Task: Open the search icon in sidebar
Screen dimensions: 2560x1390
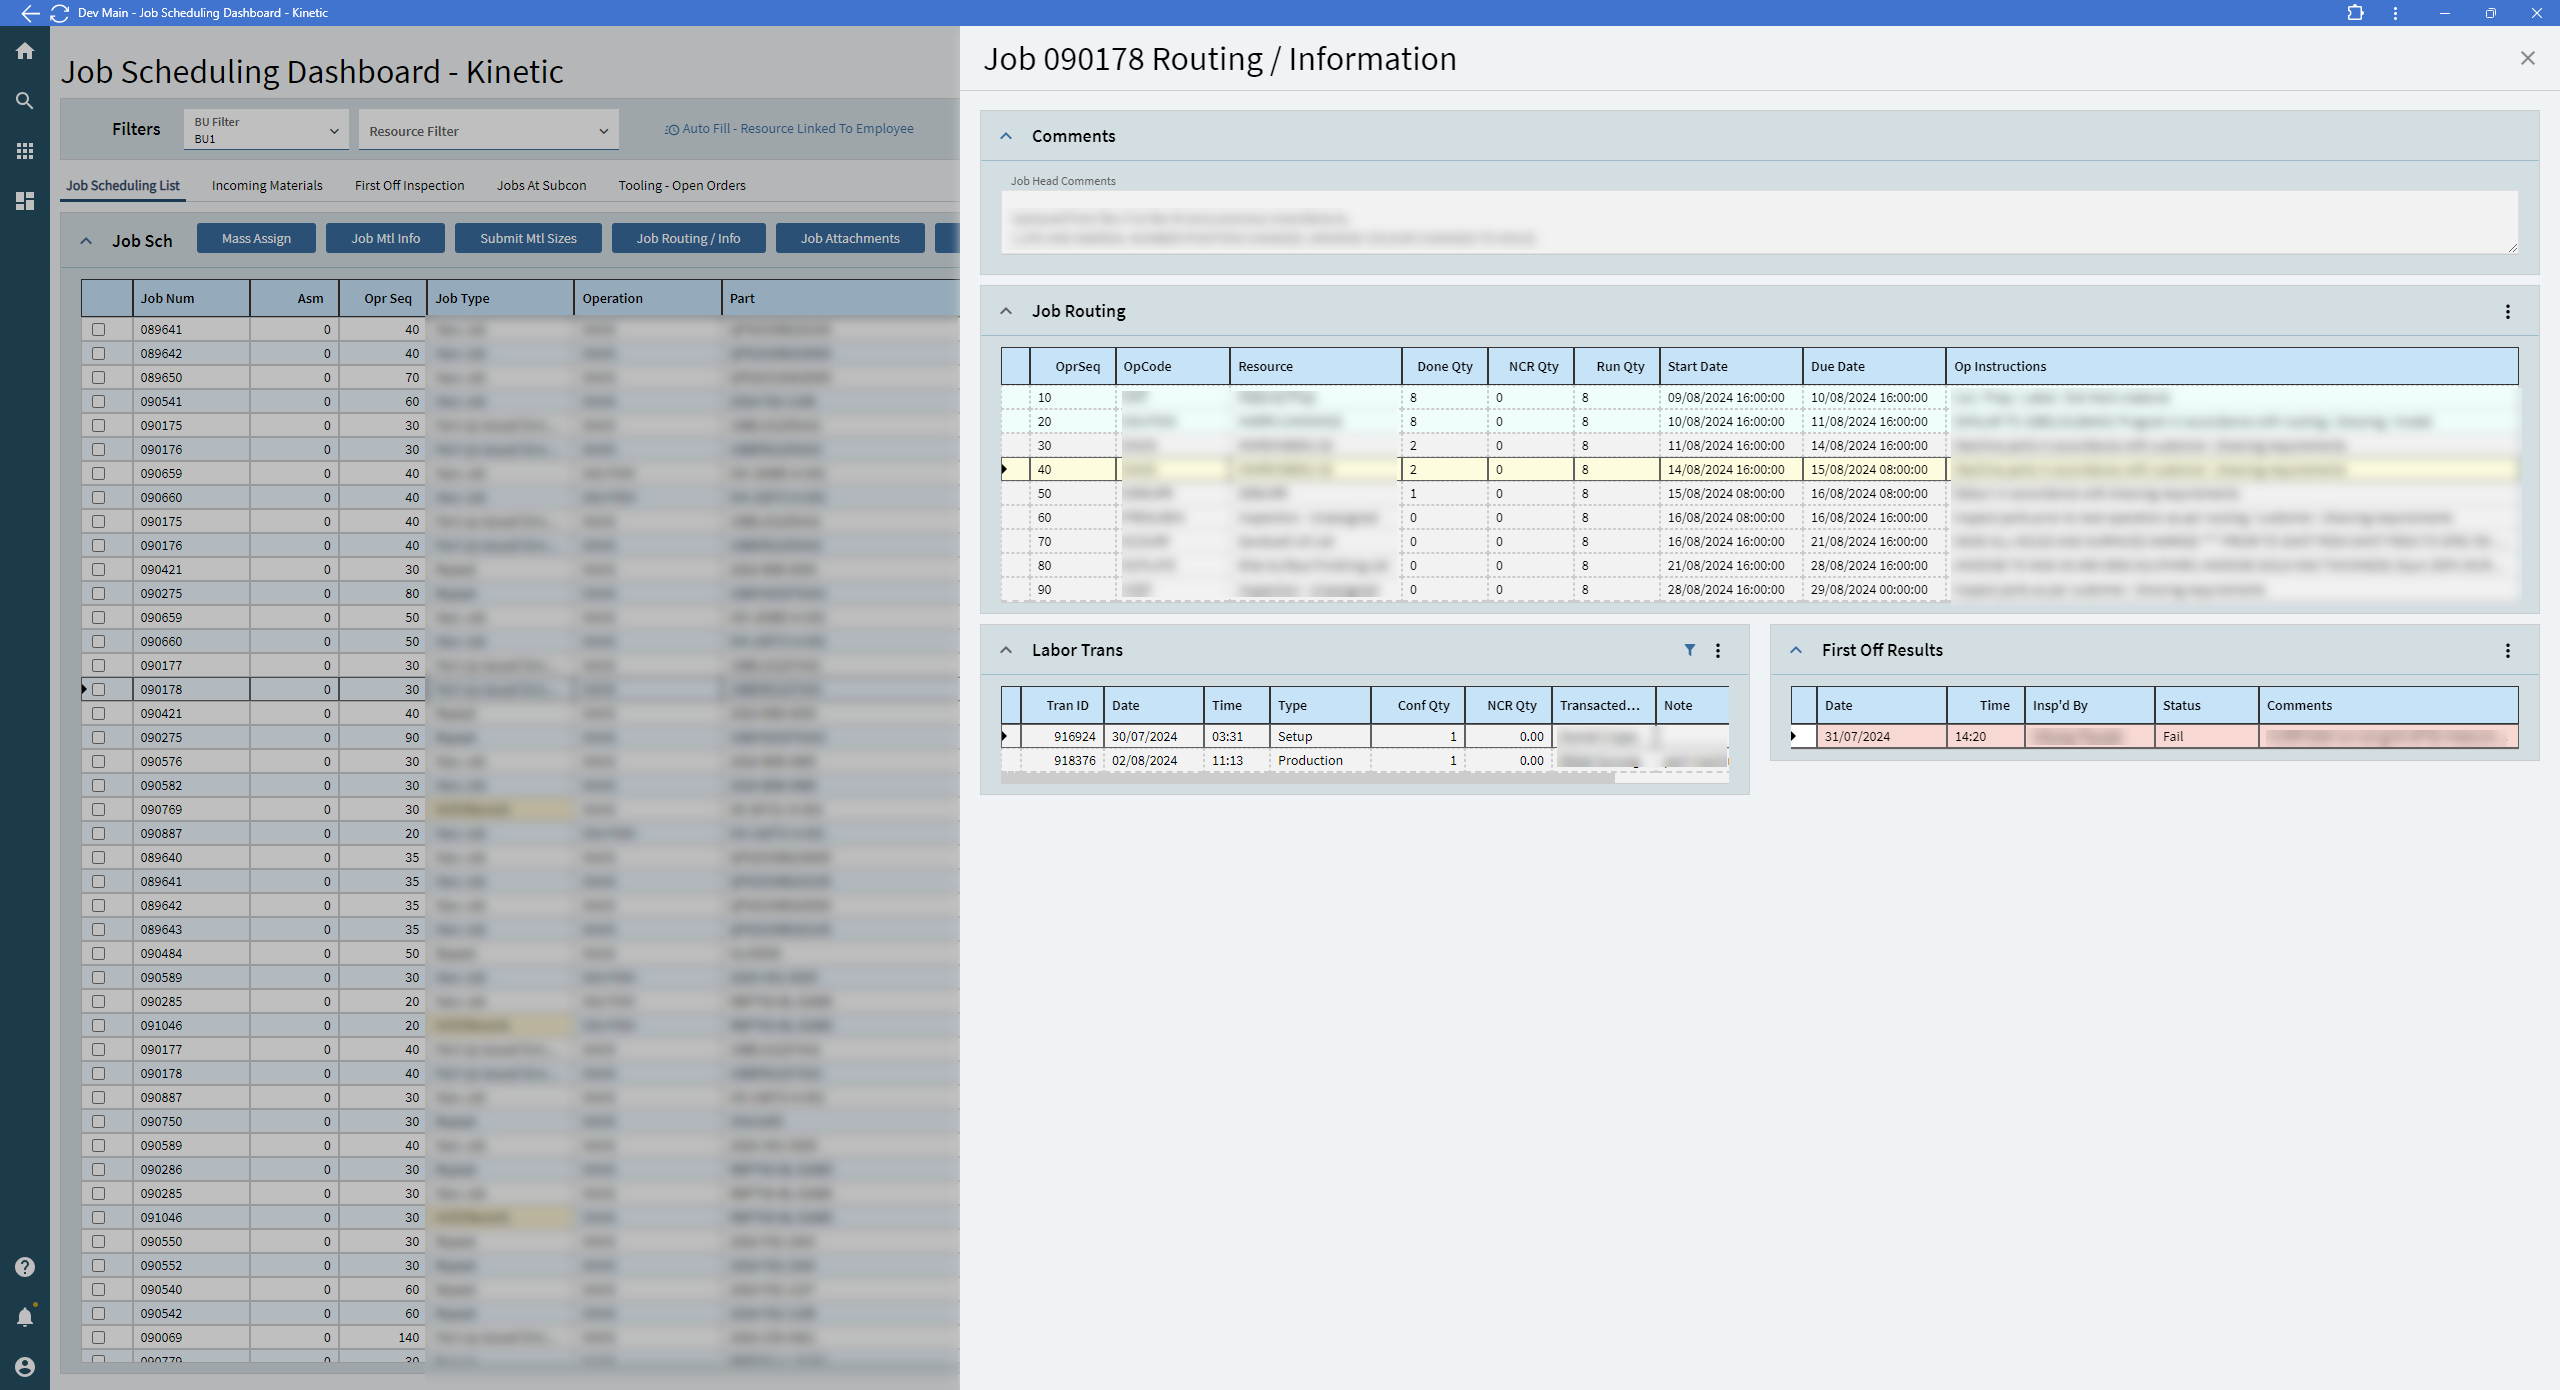Action: 25,101
